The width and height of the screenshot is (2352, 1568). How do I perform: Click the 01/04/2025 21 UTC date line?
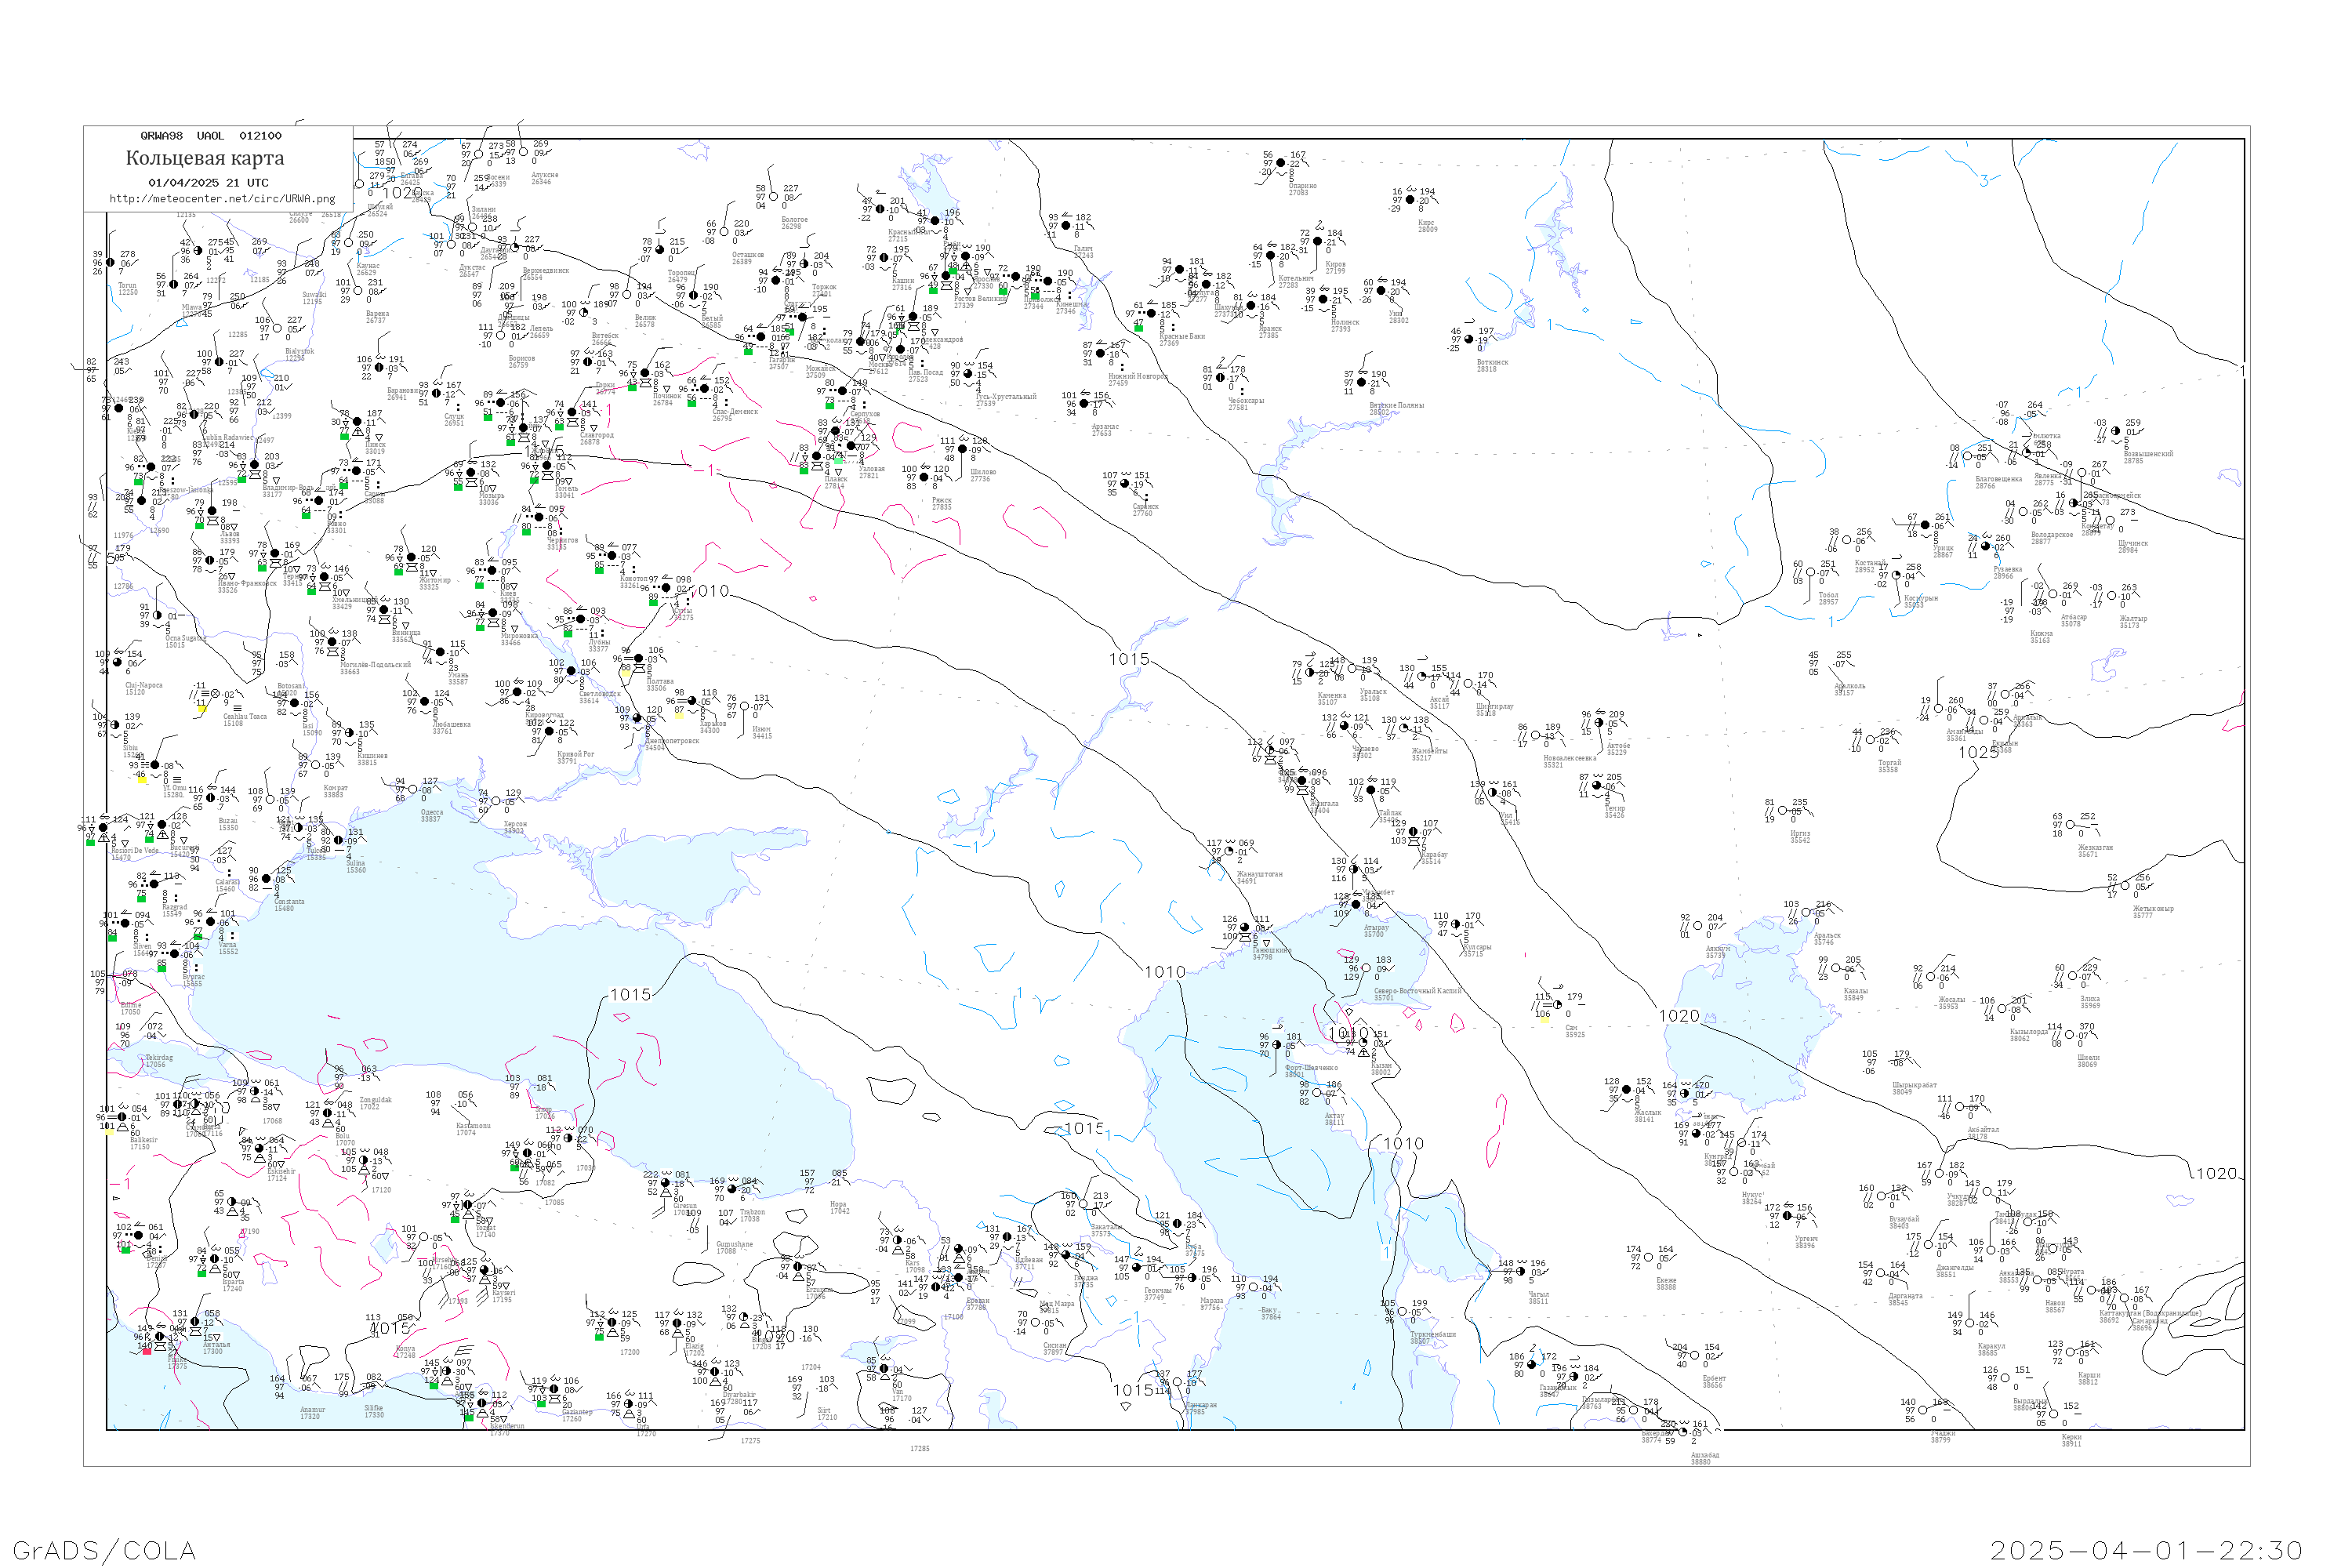208,183
